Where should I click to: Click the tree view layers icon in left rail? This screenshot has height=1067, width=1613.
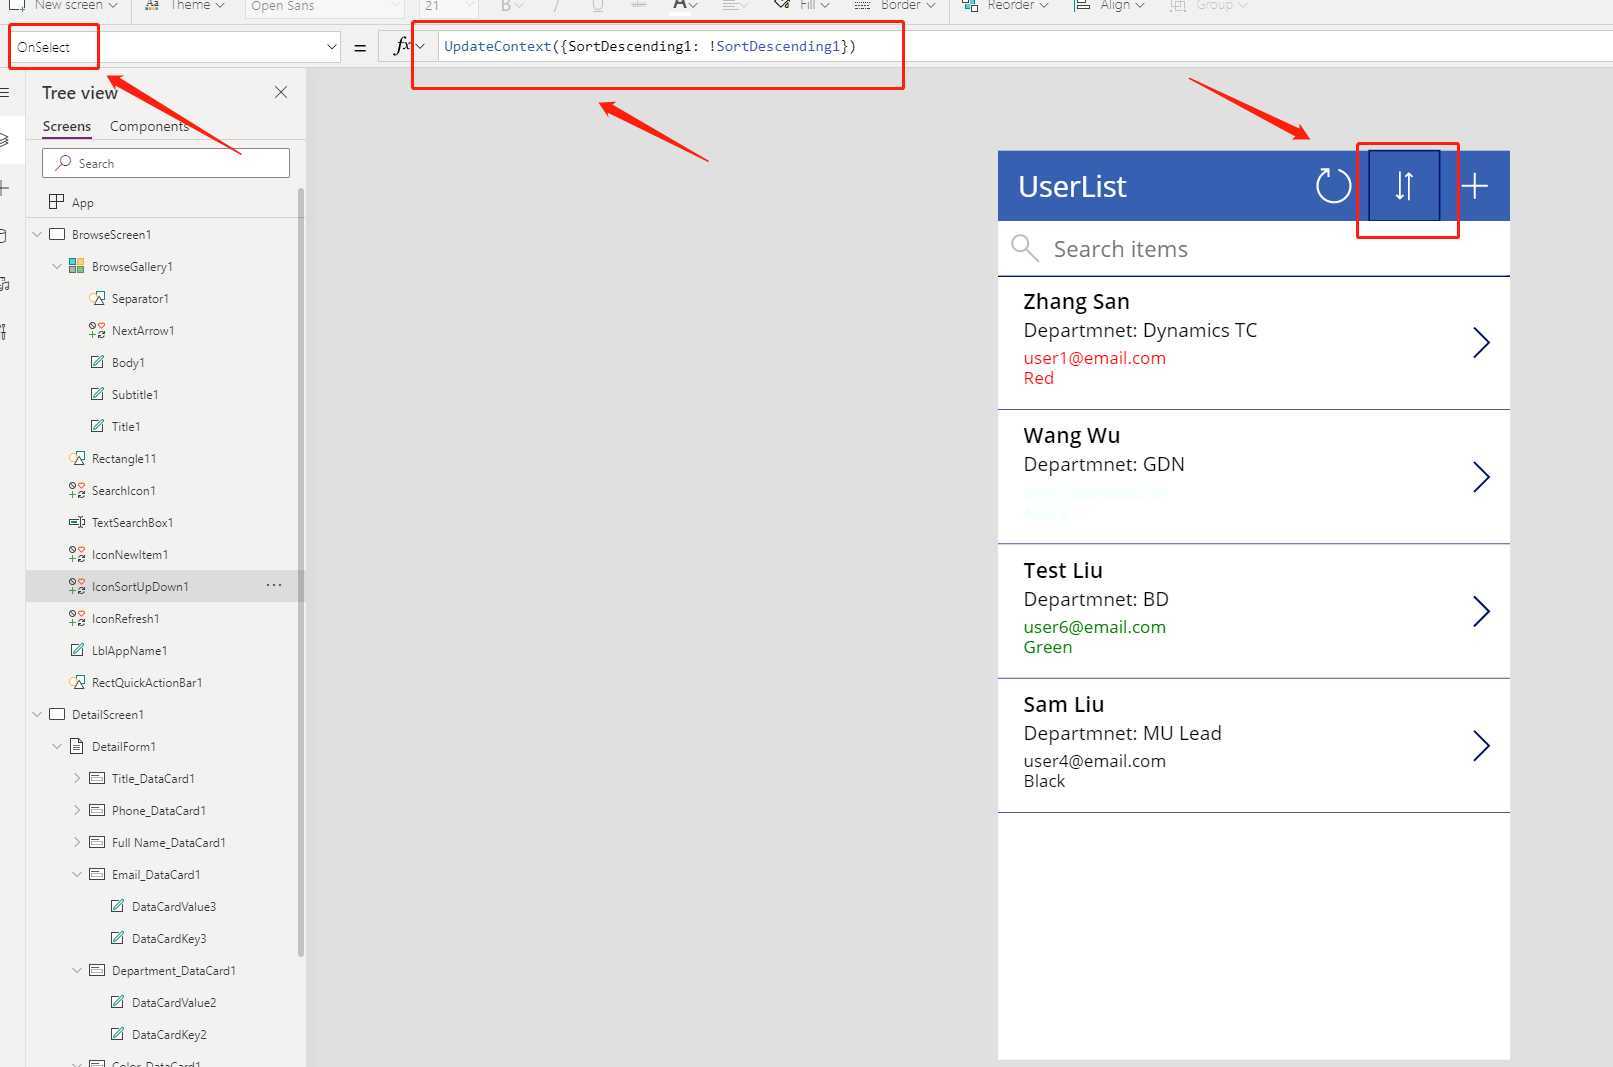[3, 139]
